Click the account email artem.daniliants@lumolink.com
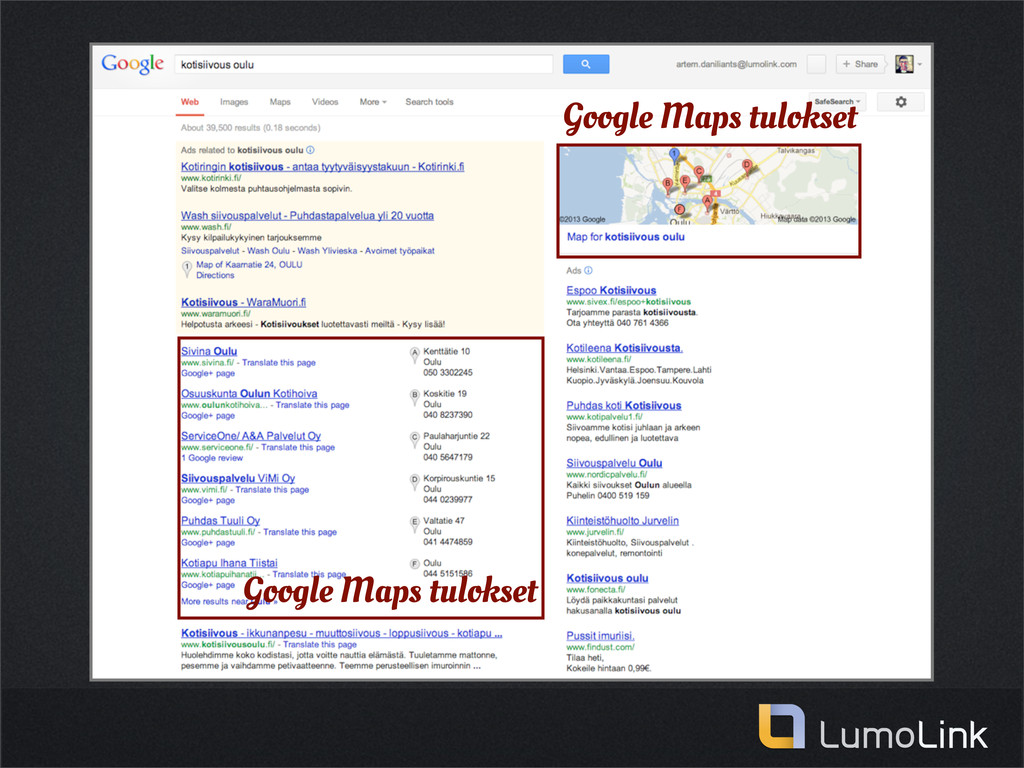The height and width of the screenshot is (768, 1024). [736, 64]
